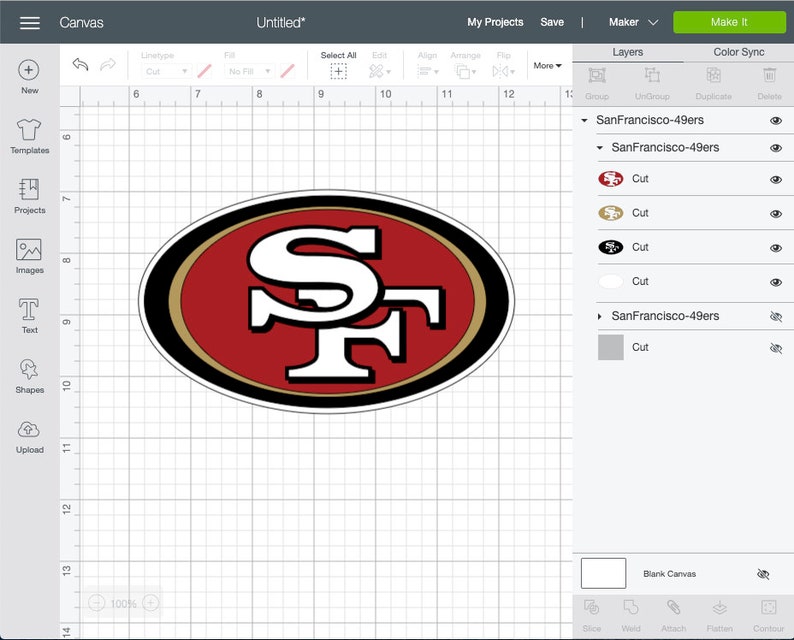Viewport: 794px width, 640px height.
Task: Open the Linetype Cut dropdown
Action: click(x=166, y=71)
